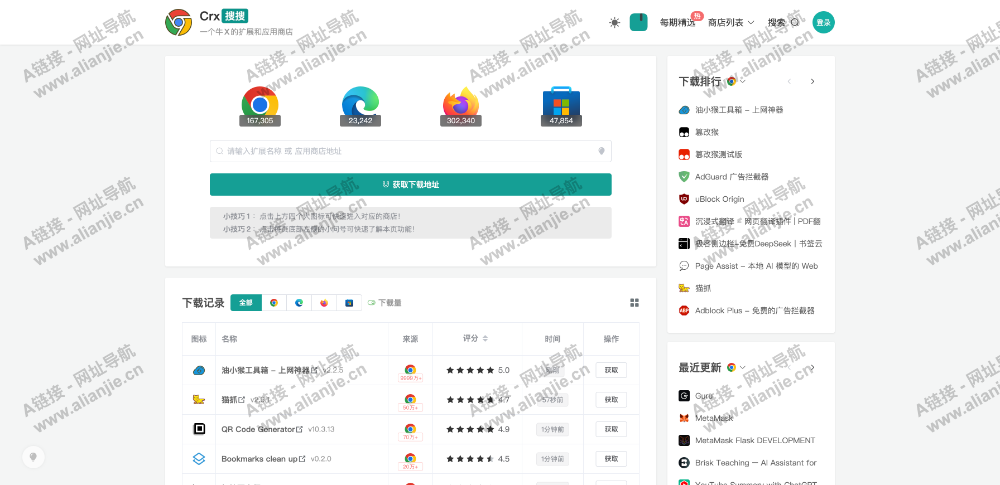Click the 4.5 rating stars for Bookmarks clean up
Image resolution: width=1000 pixels, height=485 pixels.
click(x=470, y=458)
